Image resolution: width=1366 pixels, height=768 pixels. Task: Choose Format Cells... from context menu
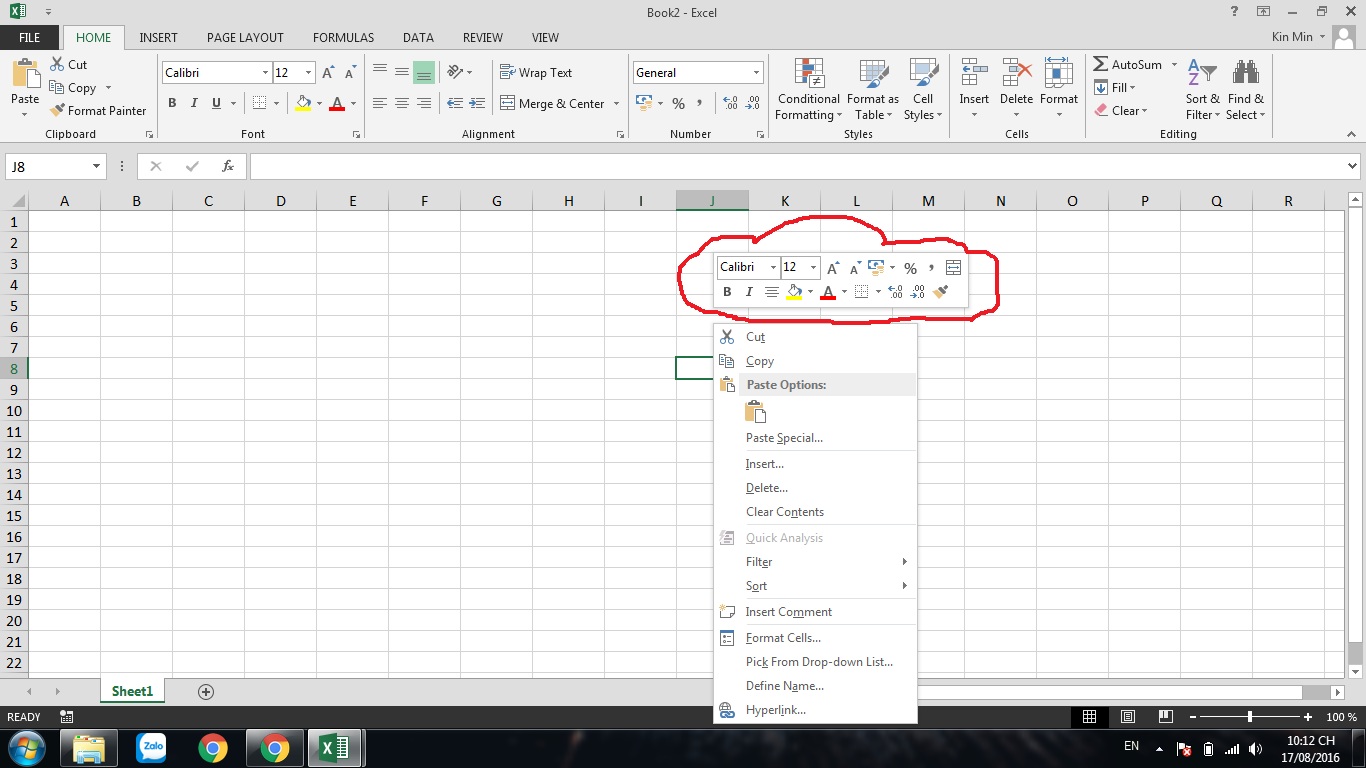click(783, 638)
